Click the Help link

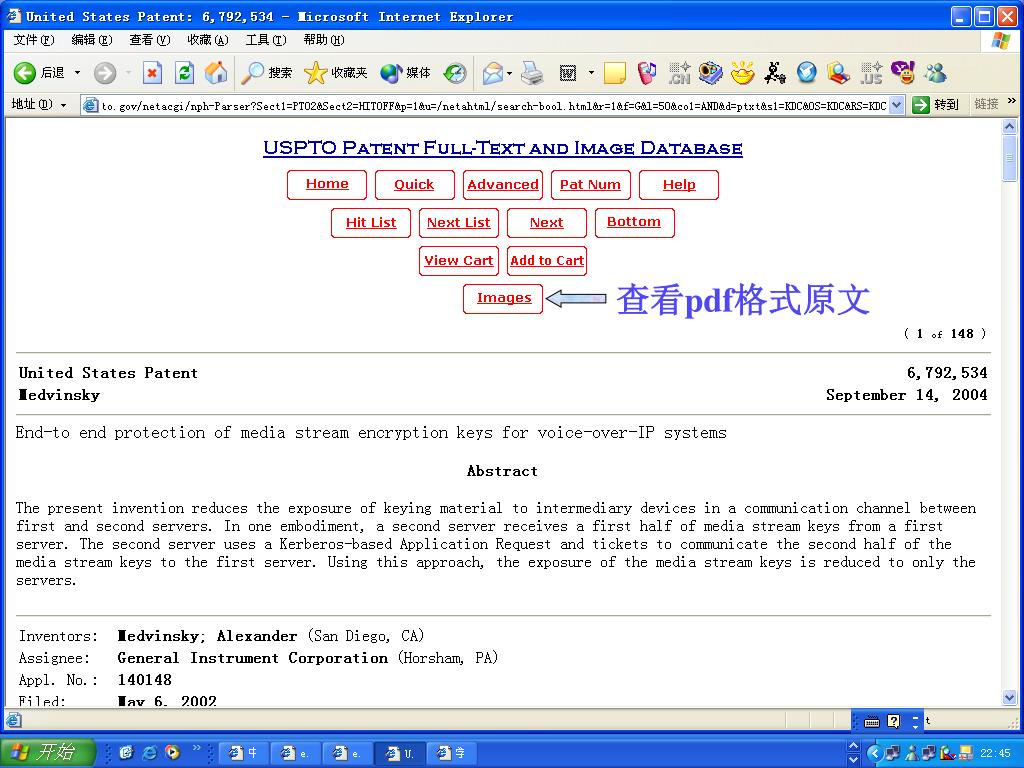point(679,185)
